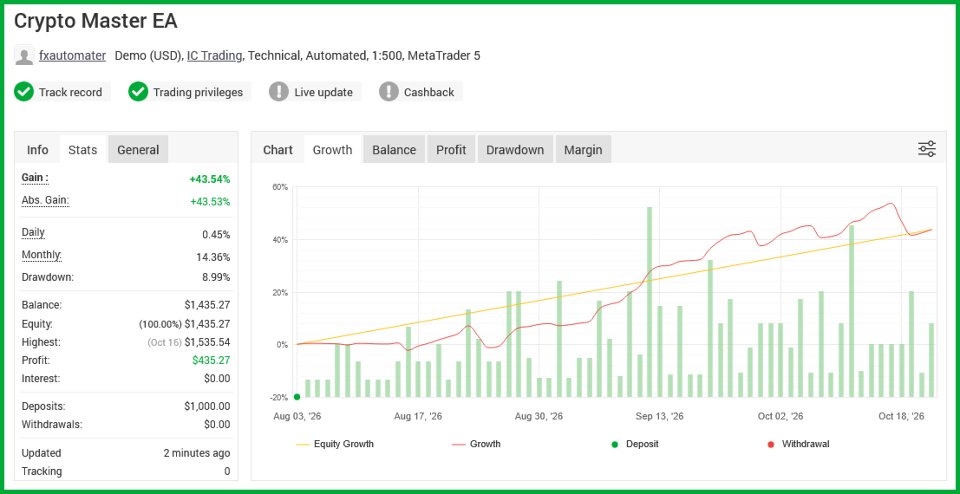
Task: Click the Crypto Master EA title
Action: point(96,21)
